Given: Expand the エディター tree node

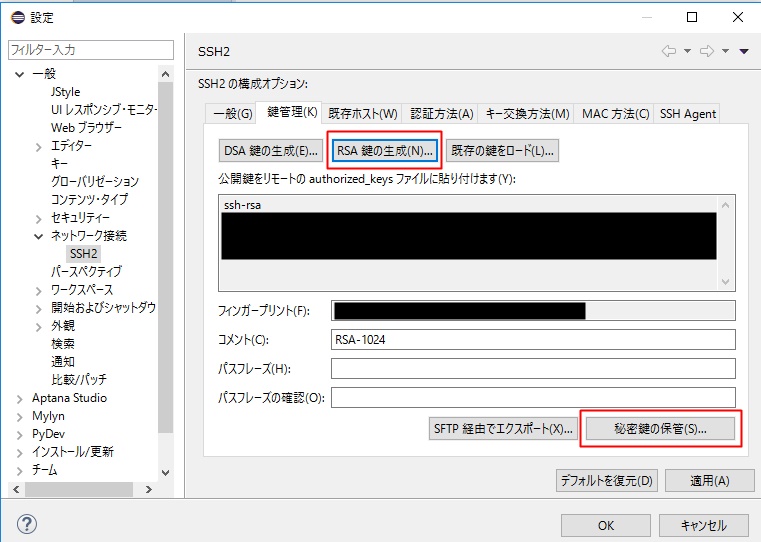Looking at the screenshot, I should pos(39,146).
